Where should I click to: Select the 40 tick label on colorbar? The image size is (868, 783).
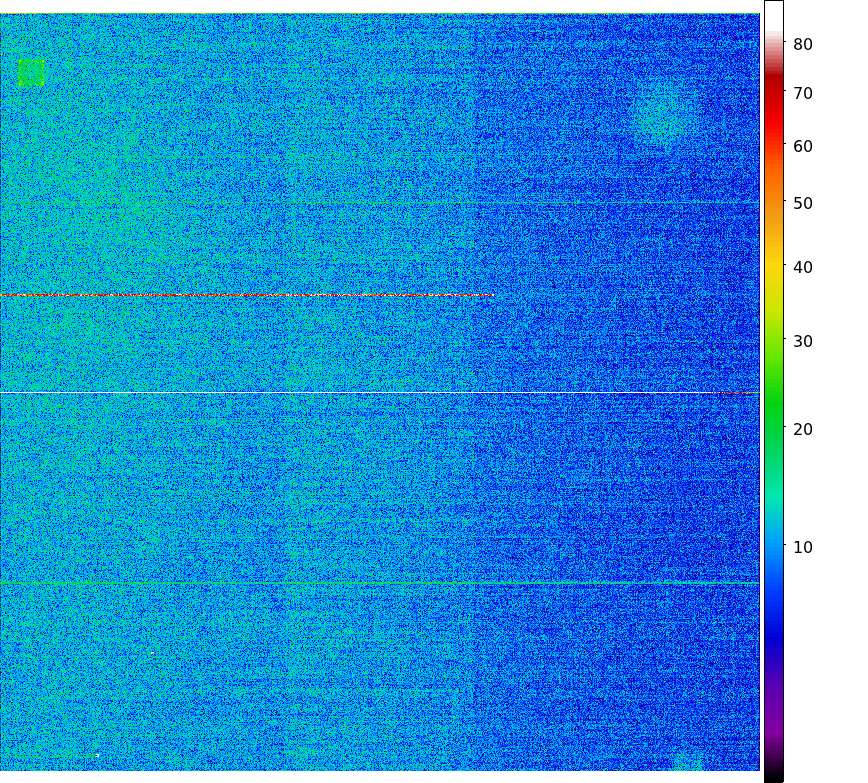802,267
